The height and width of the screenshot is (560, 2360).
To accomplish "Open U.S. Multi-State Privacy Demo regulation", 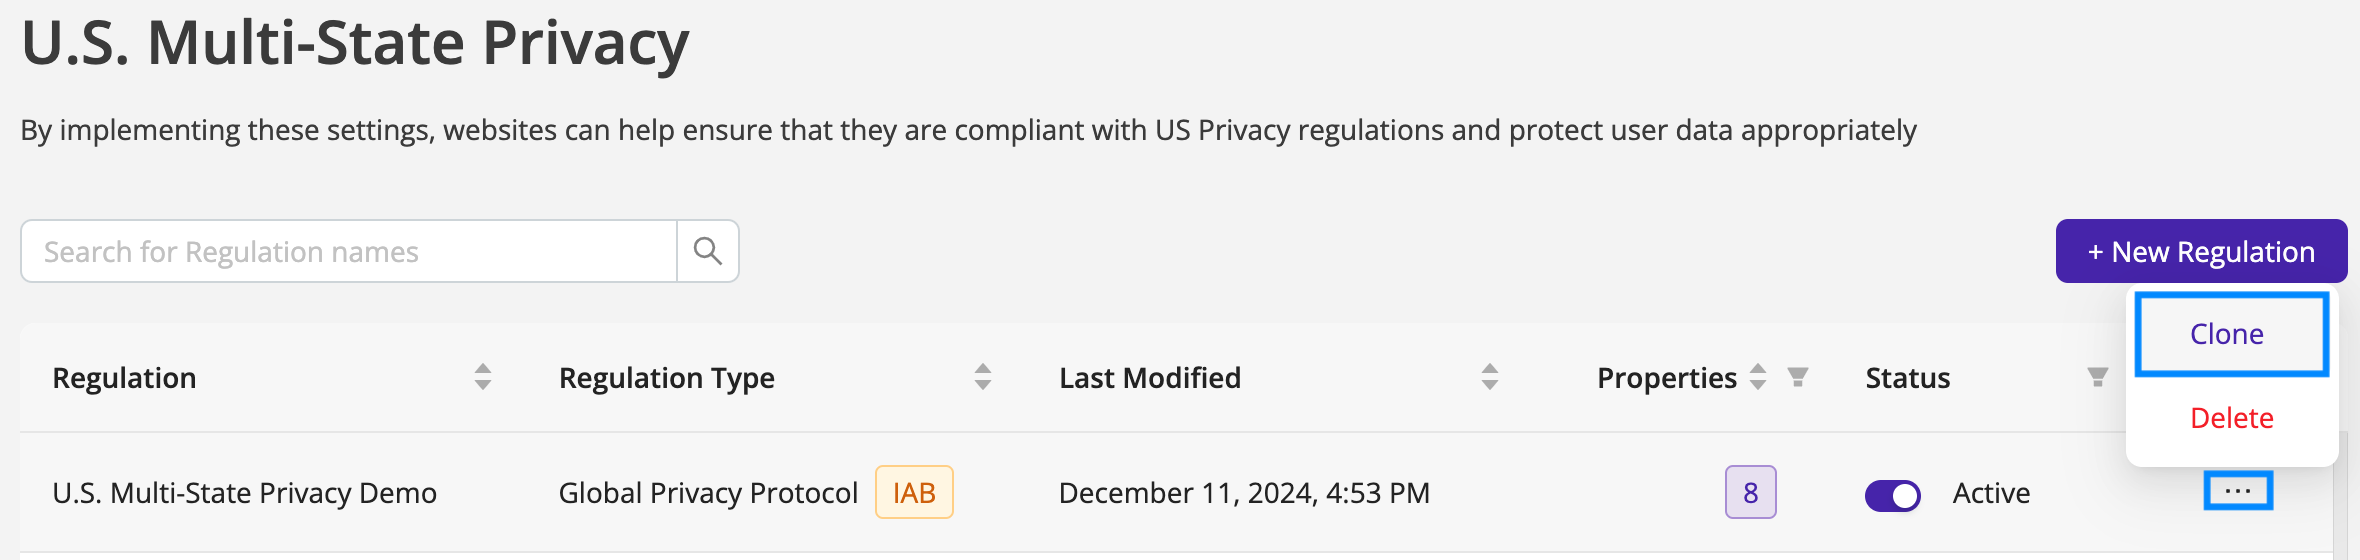I will [x=245, y=493].
